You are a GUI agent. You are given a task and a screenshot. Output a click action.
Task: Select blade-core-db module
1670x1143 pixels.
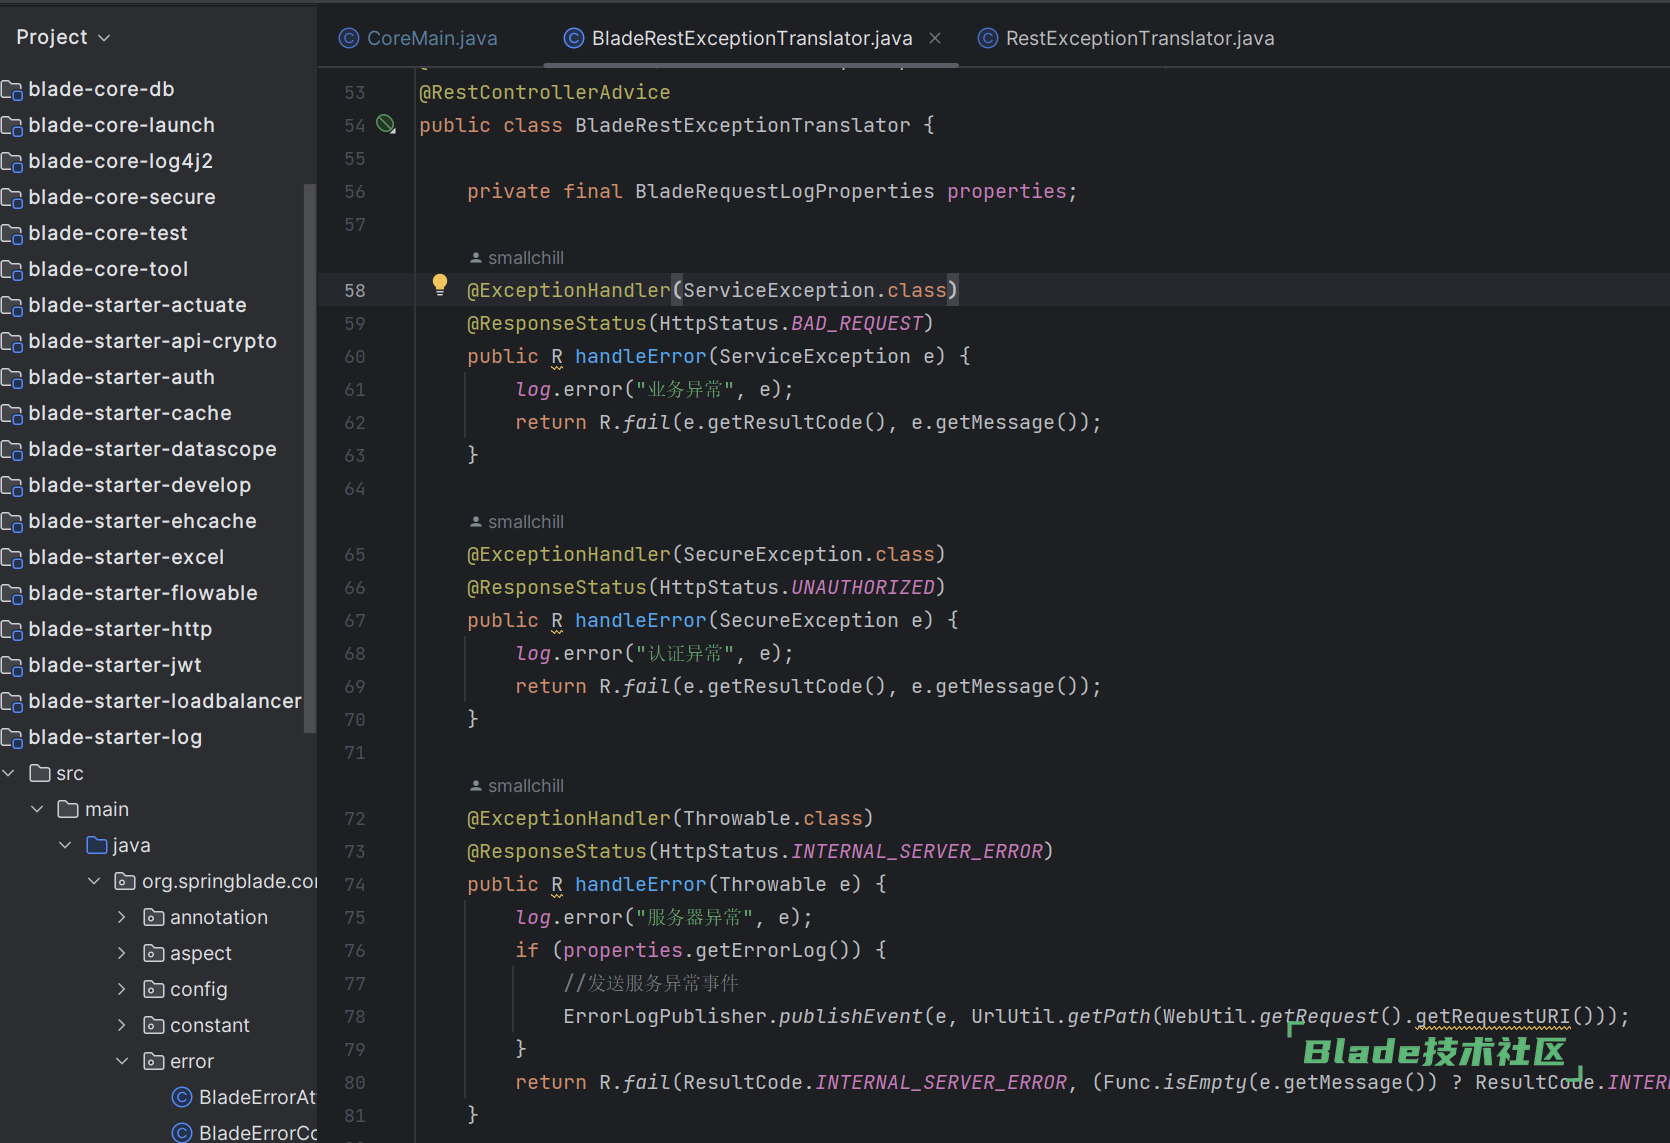coord(101,89)
